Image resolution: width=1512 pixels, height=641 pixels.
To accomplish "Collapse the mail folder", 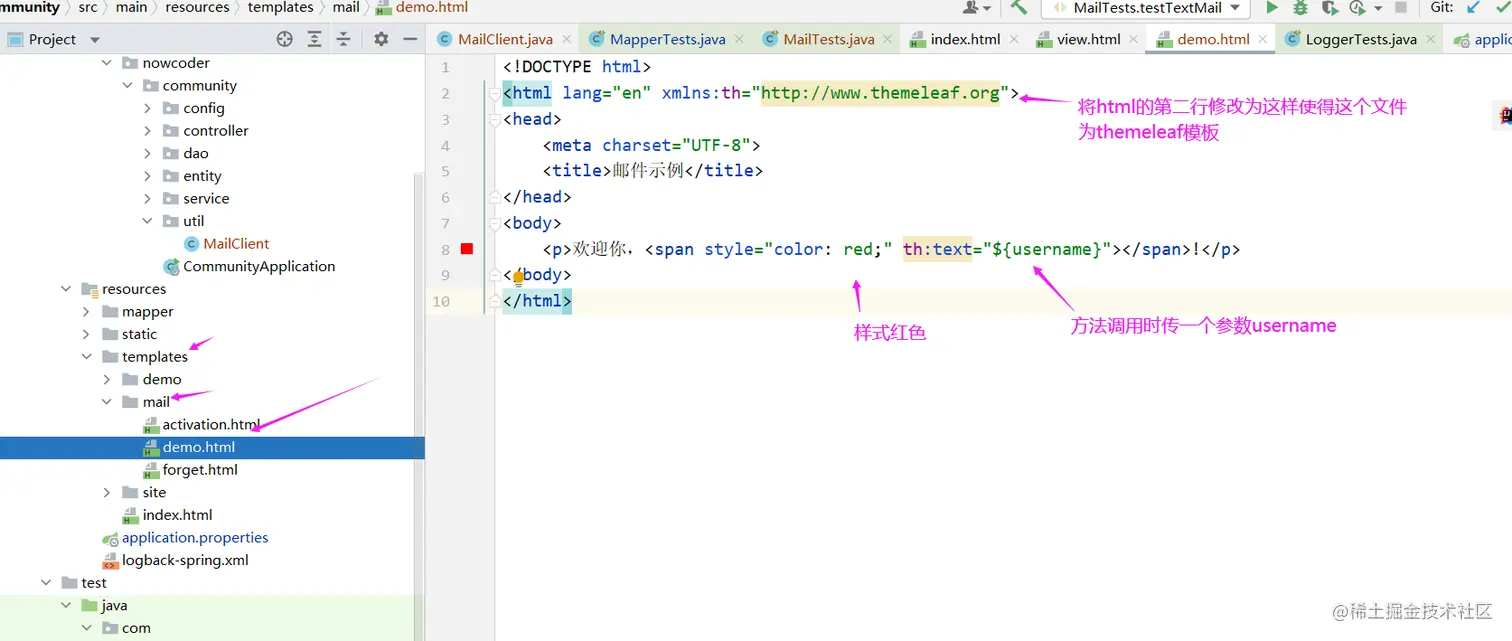I will (x=107, y=402).
